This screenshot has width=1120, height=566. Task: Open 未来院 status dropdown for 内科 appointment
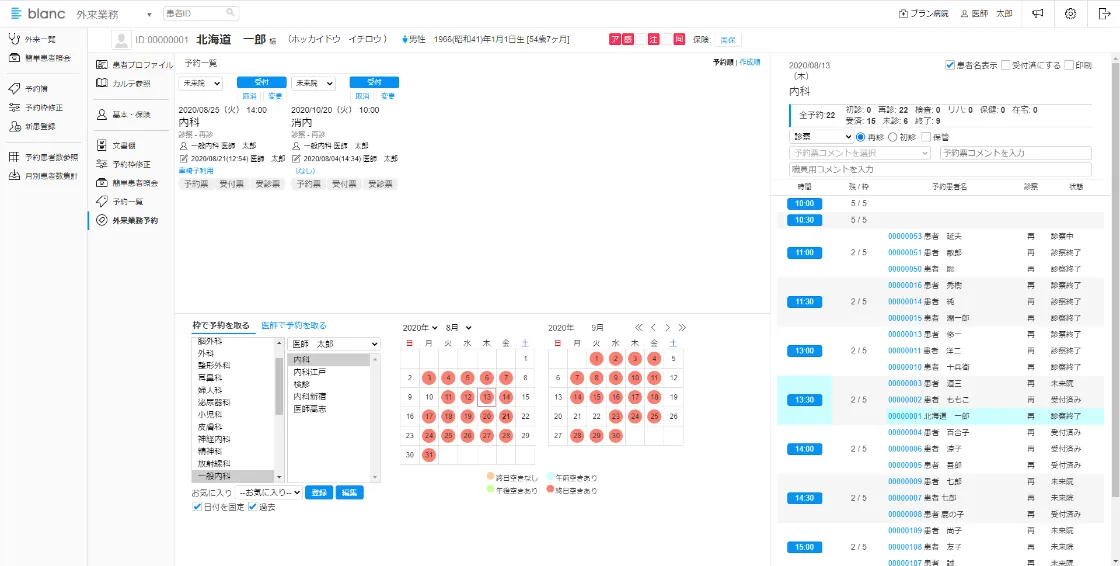(x=200, y=84)
